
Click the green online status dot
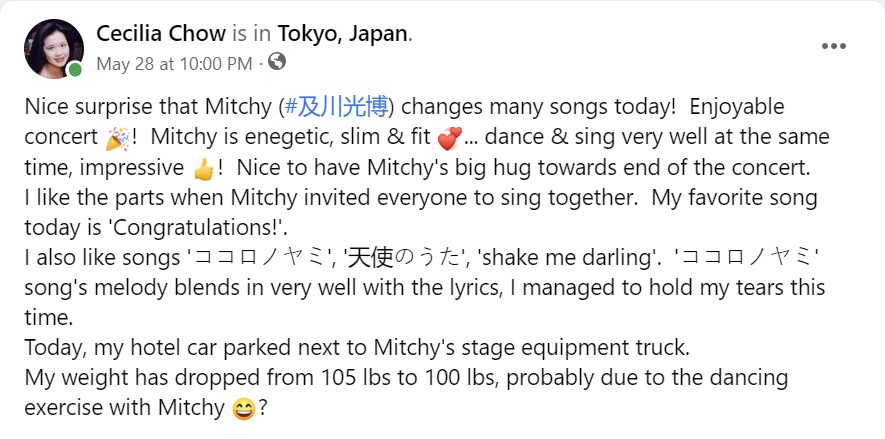tap(75, 69)
